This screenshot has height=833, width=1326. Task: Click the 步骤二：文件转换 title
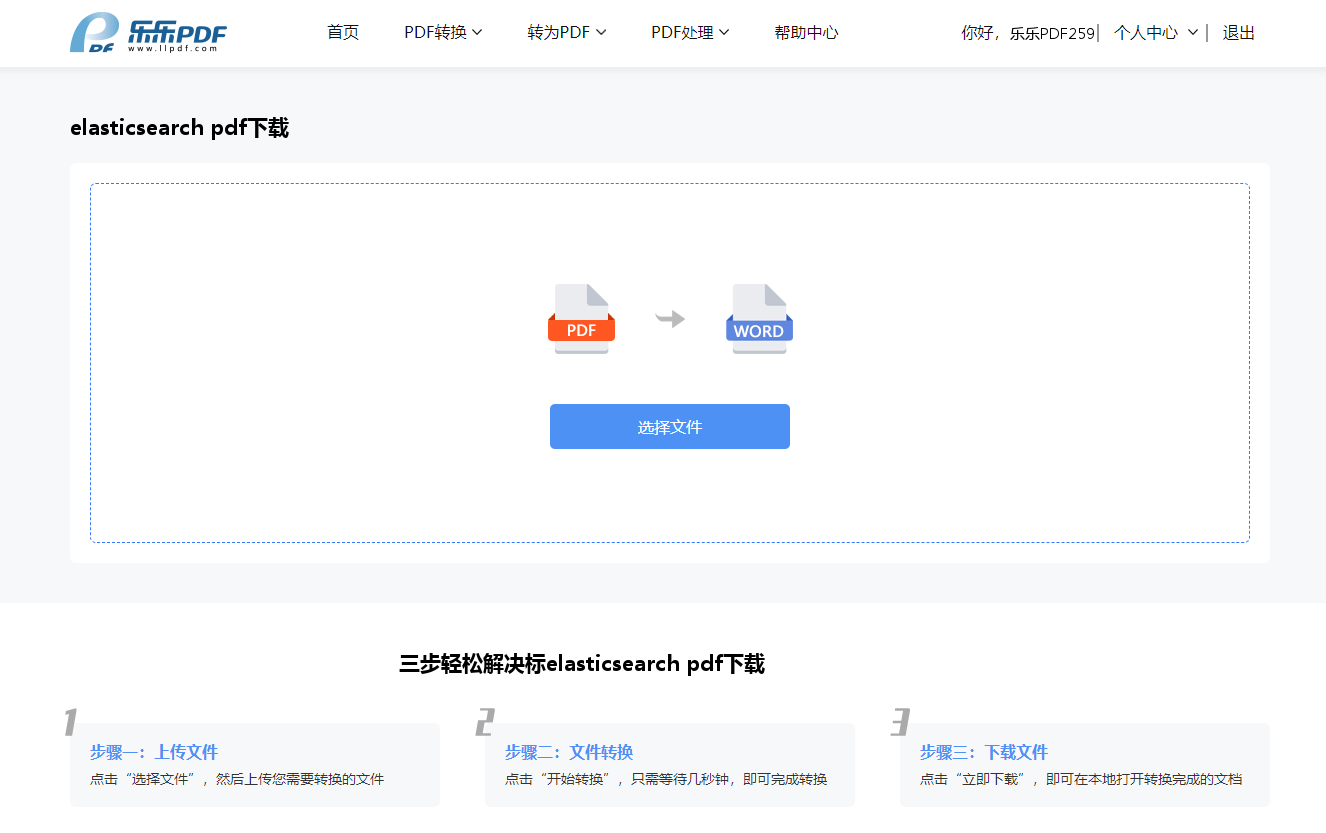click(x=569, y=752)
